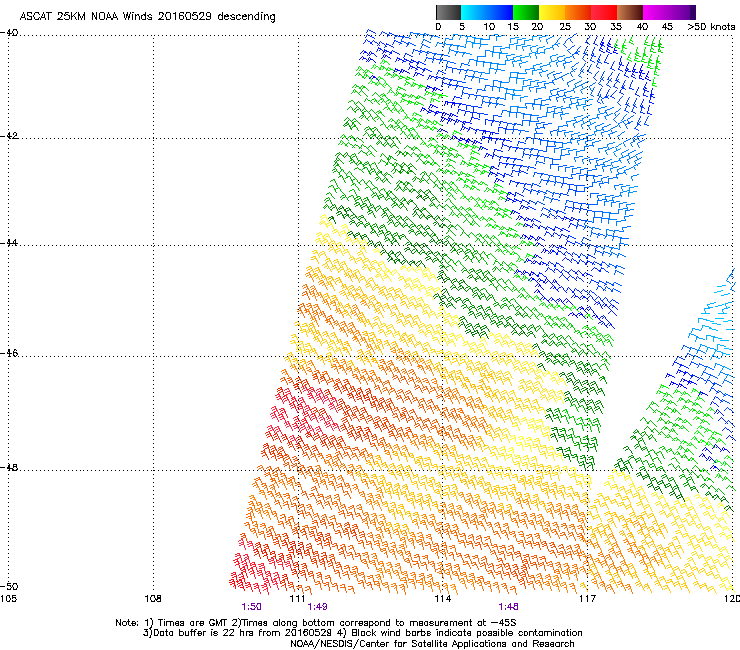
Task: Click the 'Data buffer is 22 hrs' note line
Action: click(363, 633)
